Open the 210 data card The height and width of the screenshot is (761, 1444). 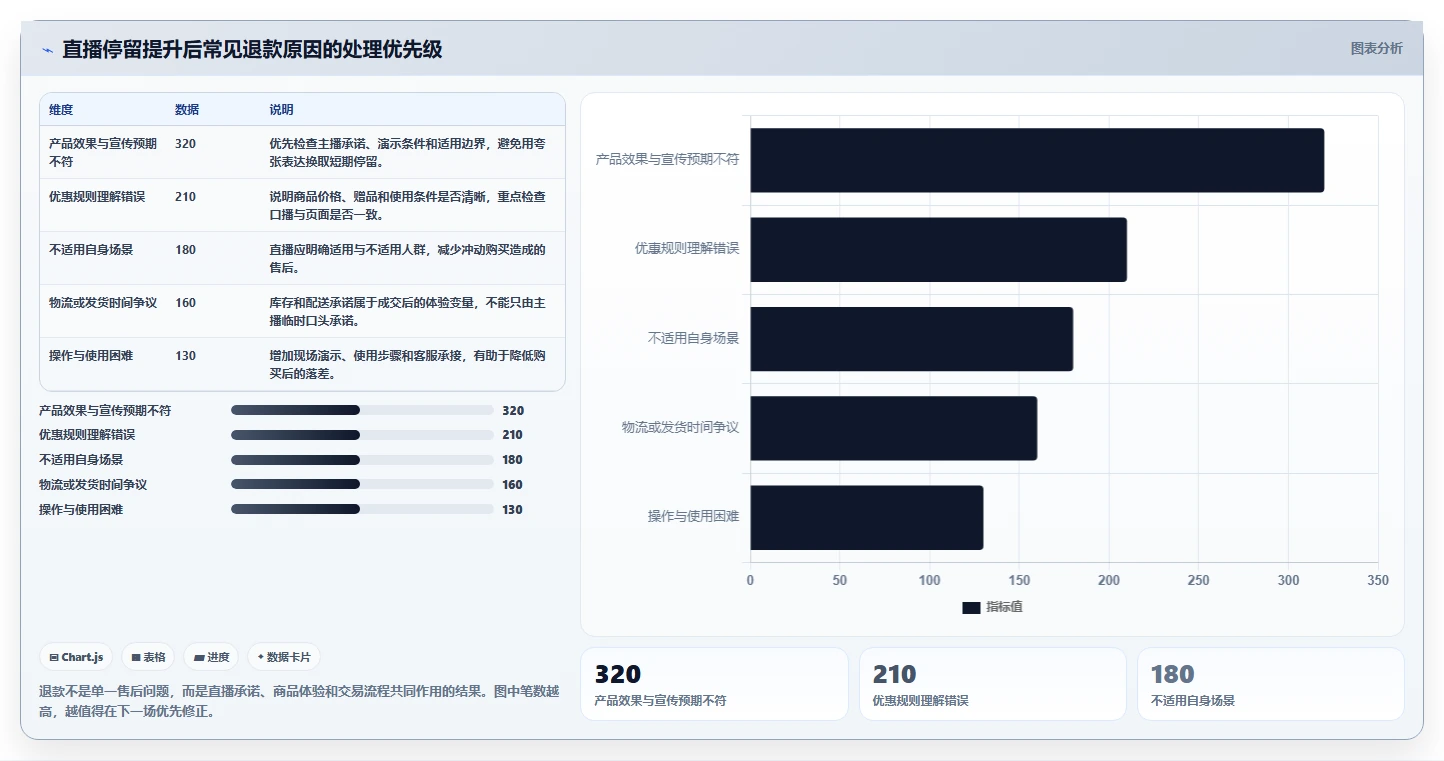pyautogui.click(x=993, y=684)
